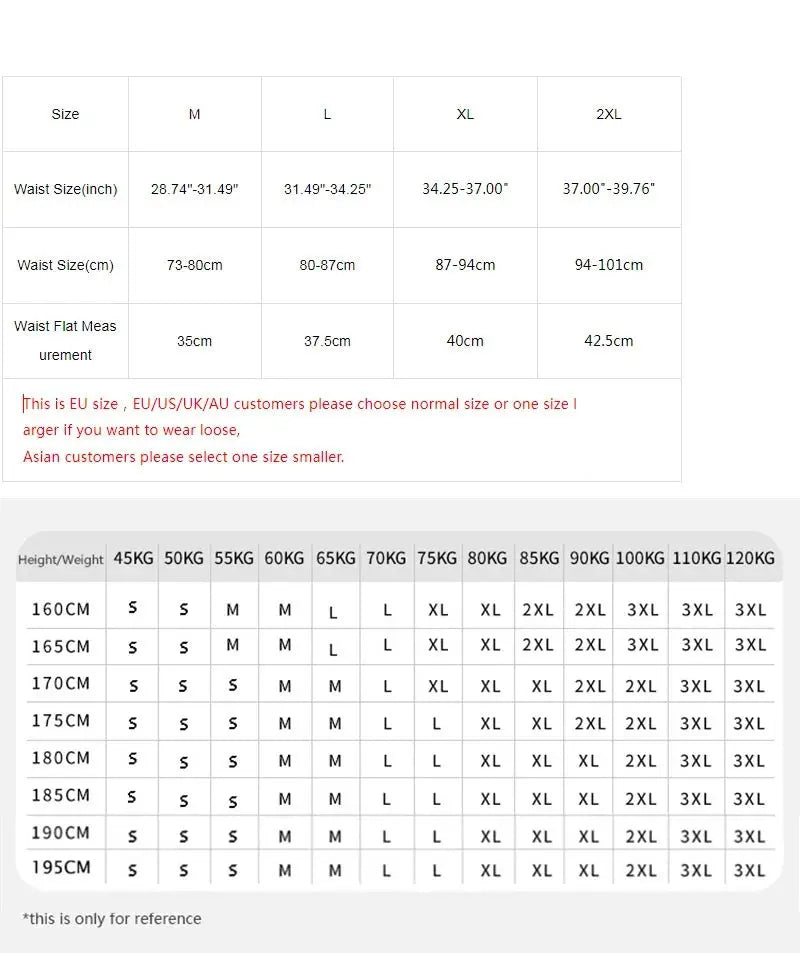Select the 120KG weight column header

(x=750, y=558)
